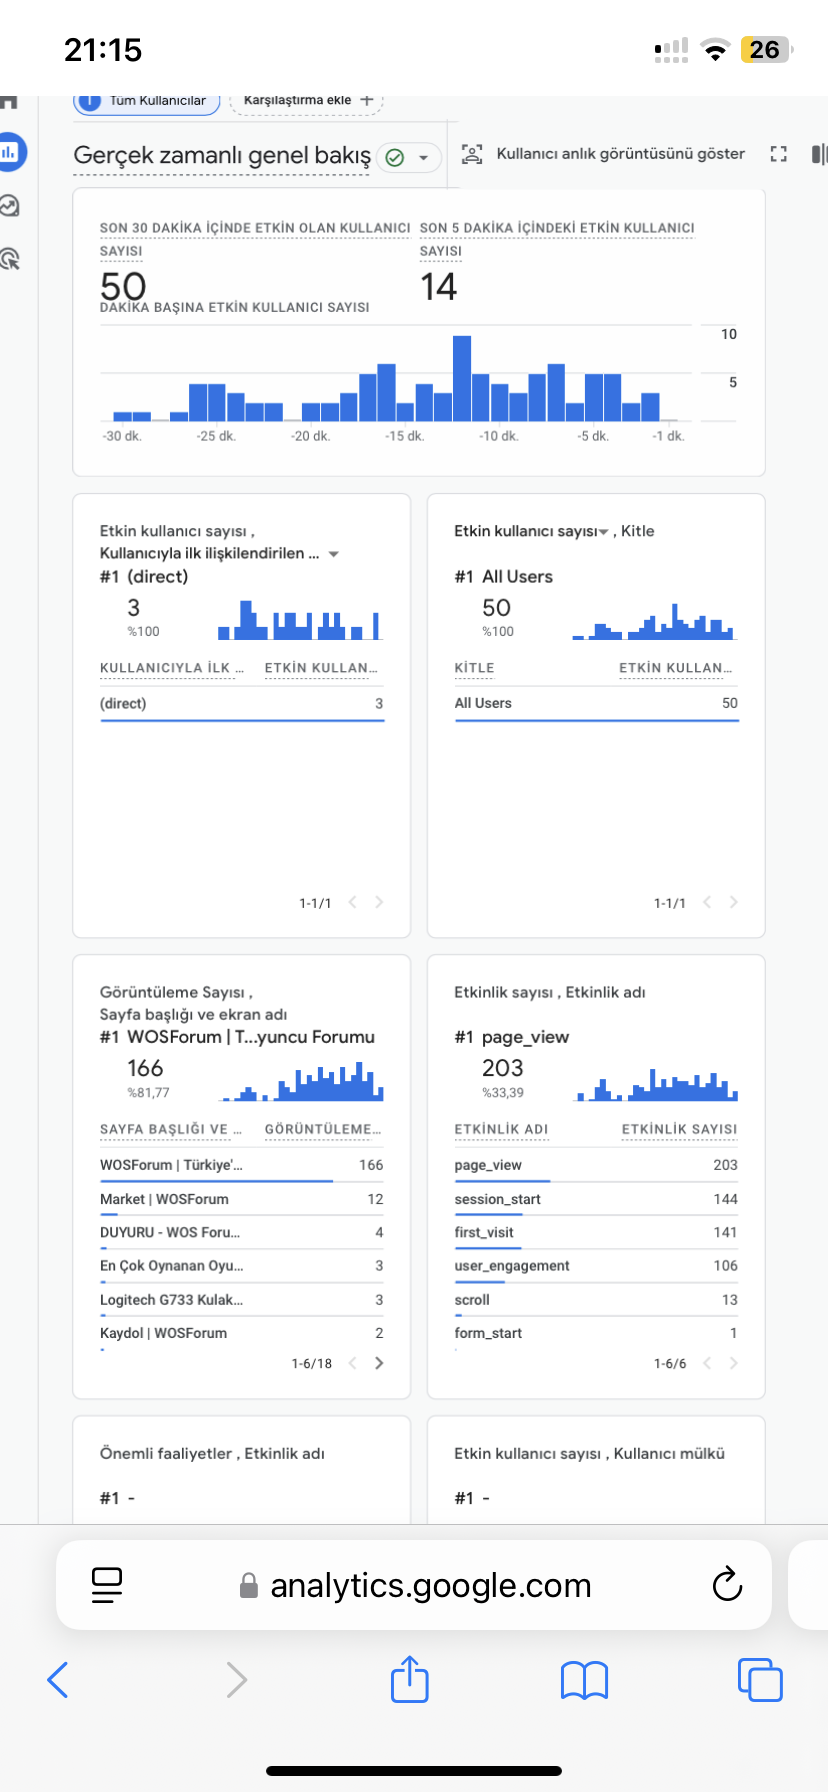Open the Advertising cursor icon in sidebar

point(9,259)
